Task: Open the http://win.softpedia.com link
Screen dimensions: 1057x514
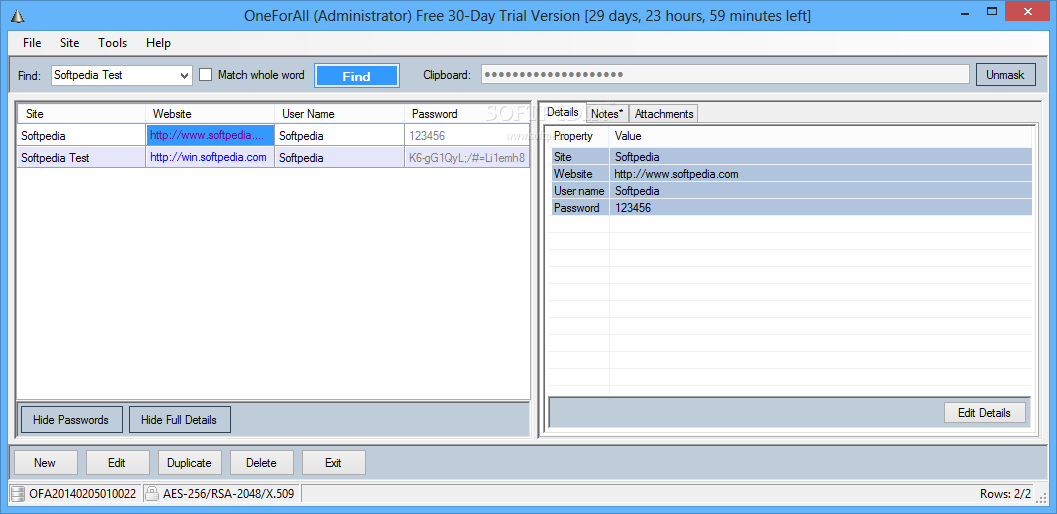Action: pos(208,157)
